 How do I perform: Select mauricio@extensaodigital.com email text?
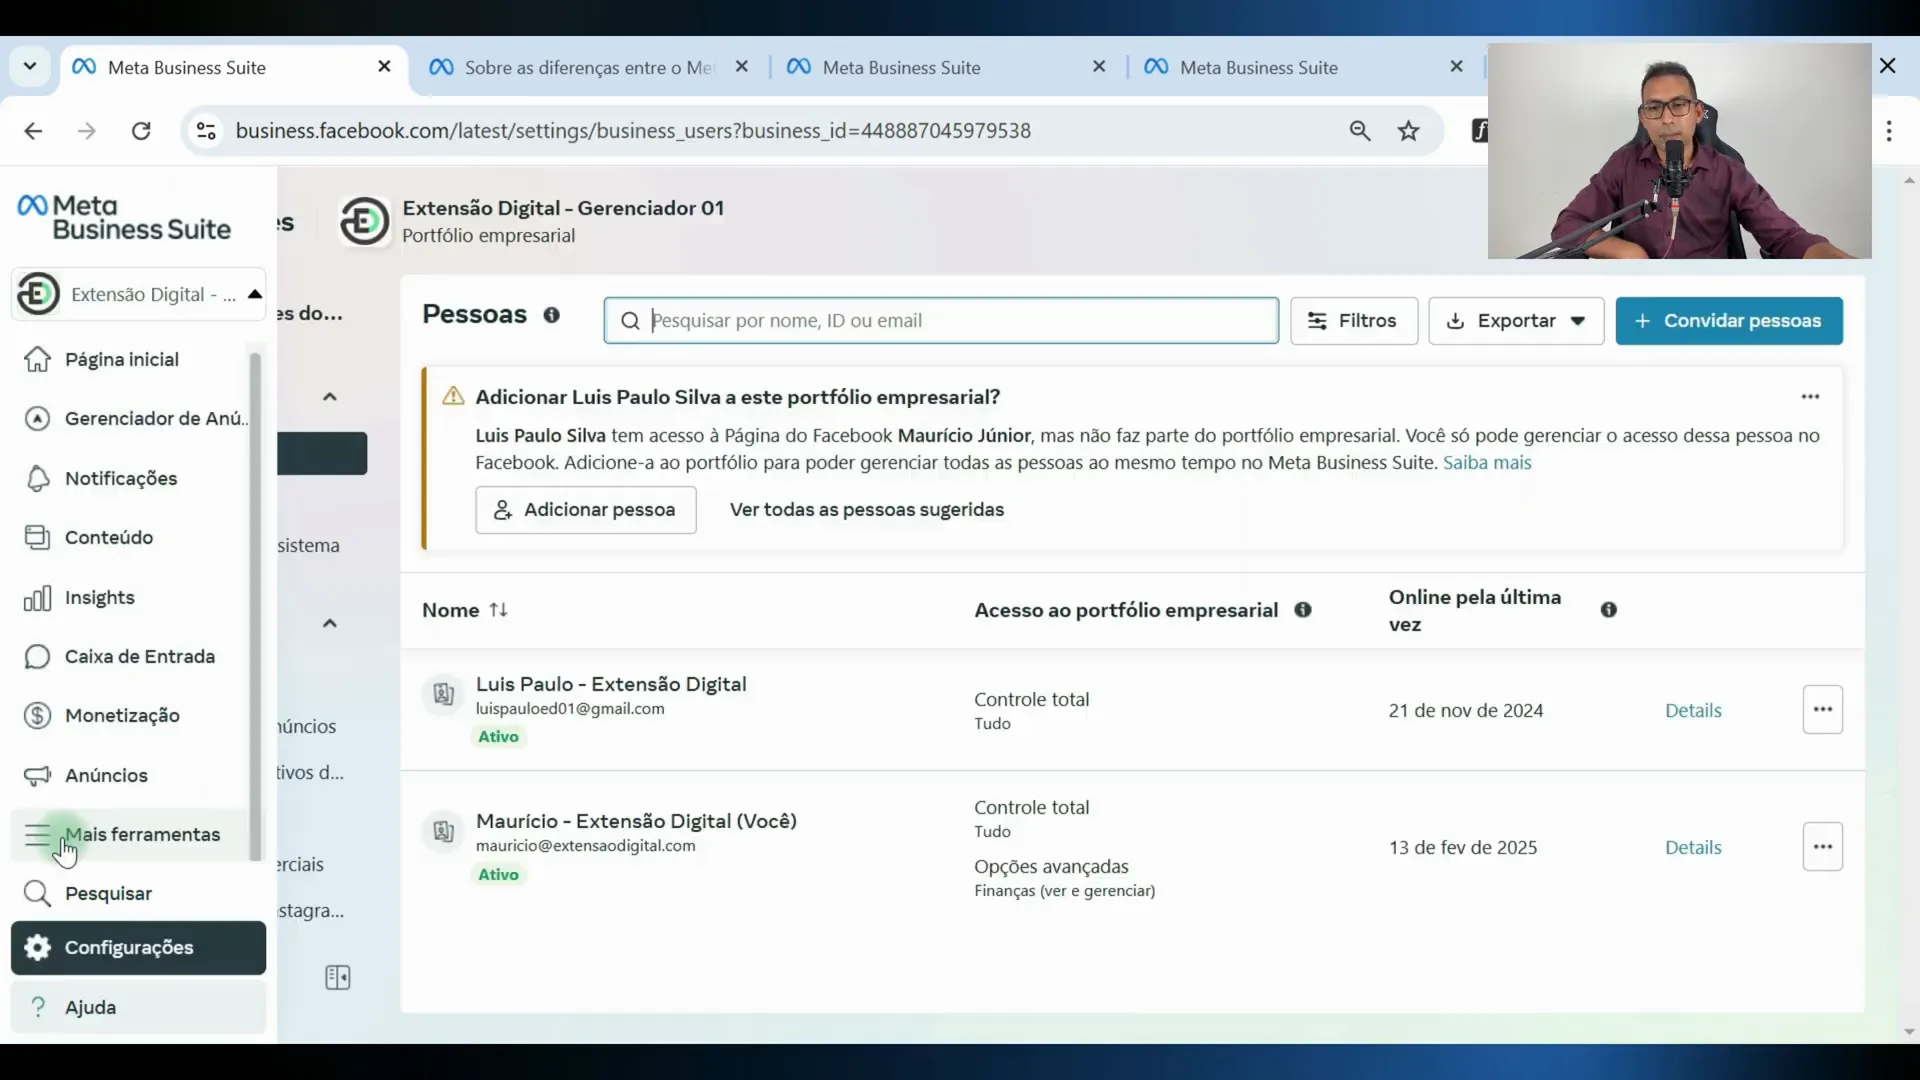tap(585, 846)
